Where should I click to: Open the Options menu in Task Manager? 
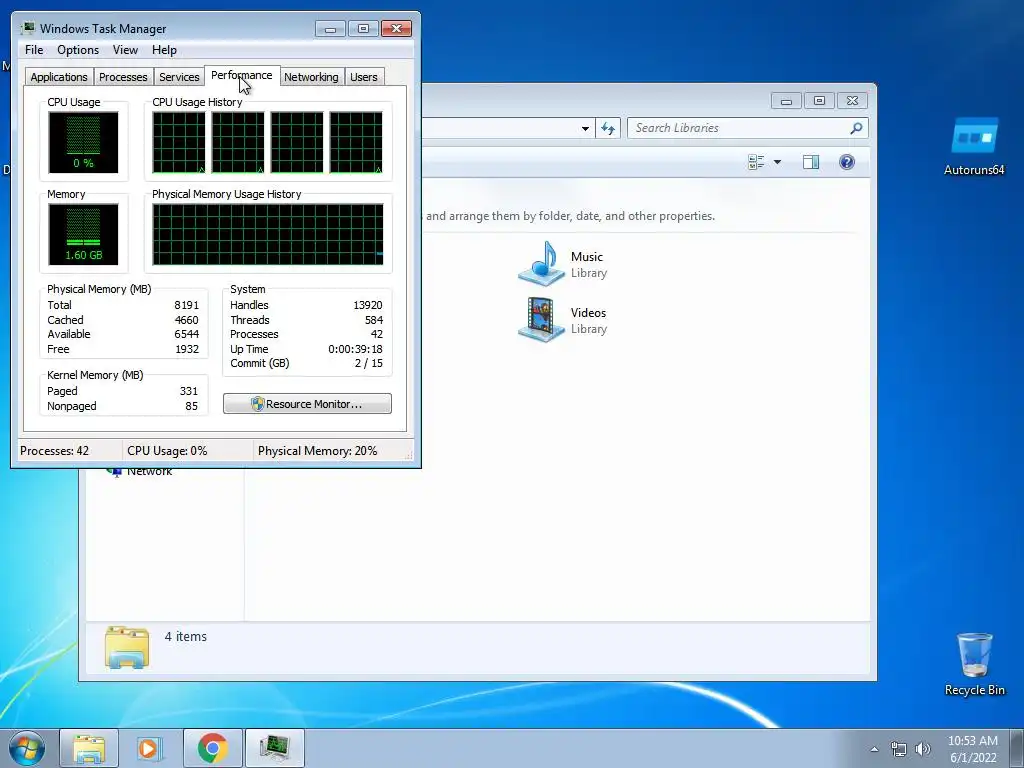pyautogui.click(x=78, y=50)
